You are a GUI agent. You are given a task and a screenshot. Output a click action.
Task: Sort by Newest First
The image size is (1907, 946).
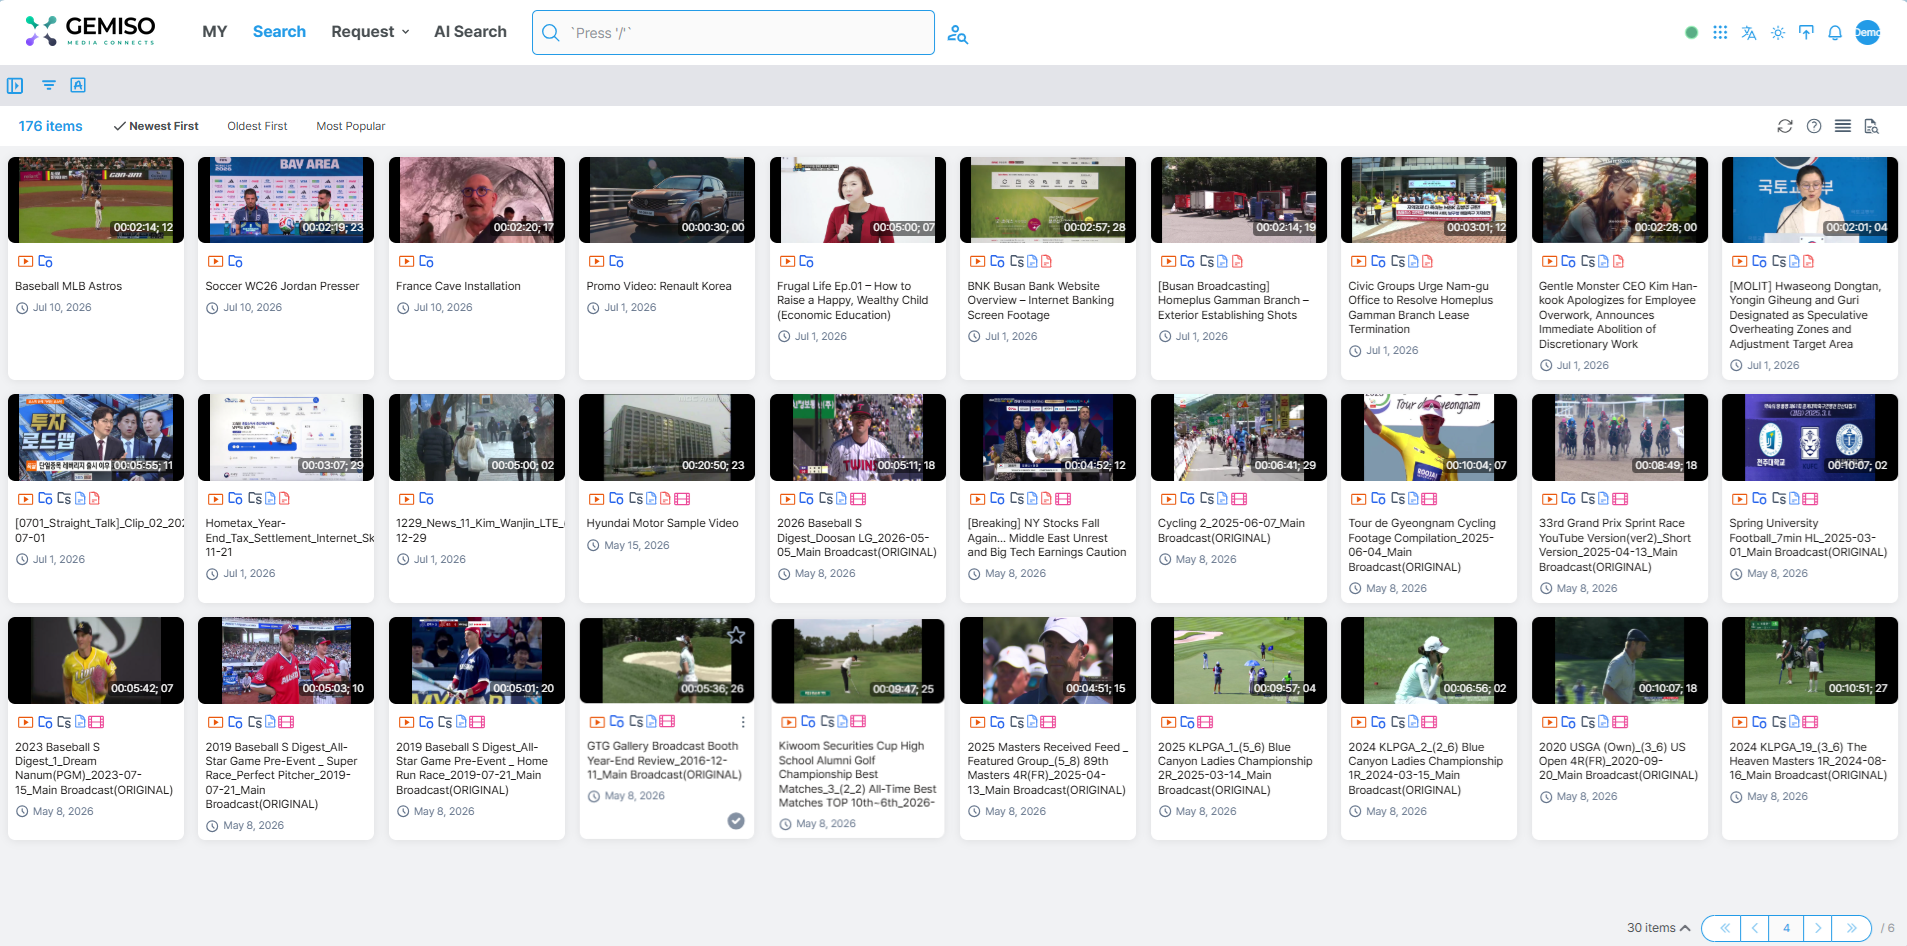point(156,126)
